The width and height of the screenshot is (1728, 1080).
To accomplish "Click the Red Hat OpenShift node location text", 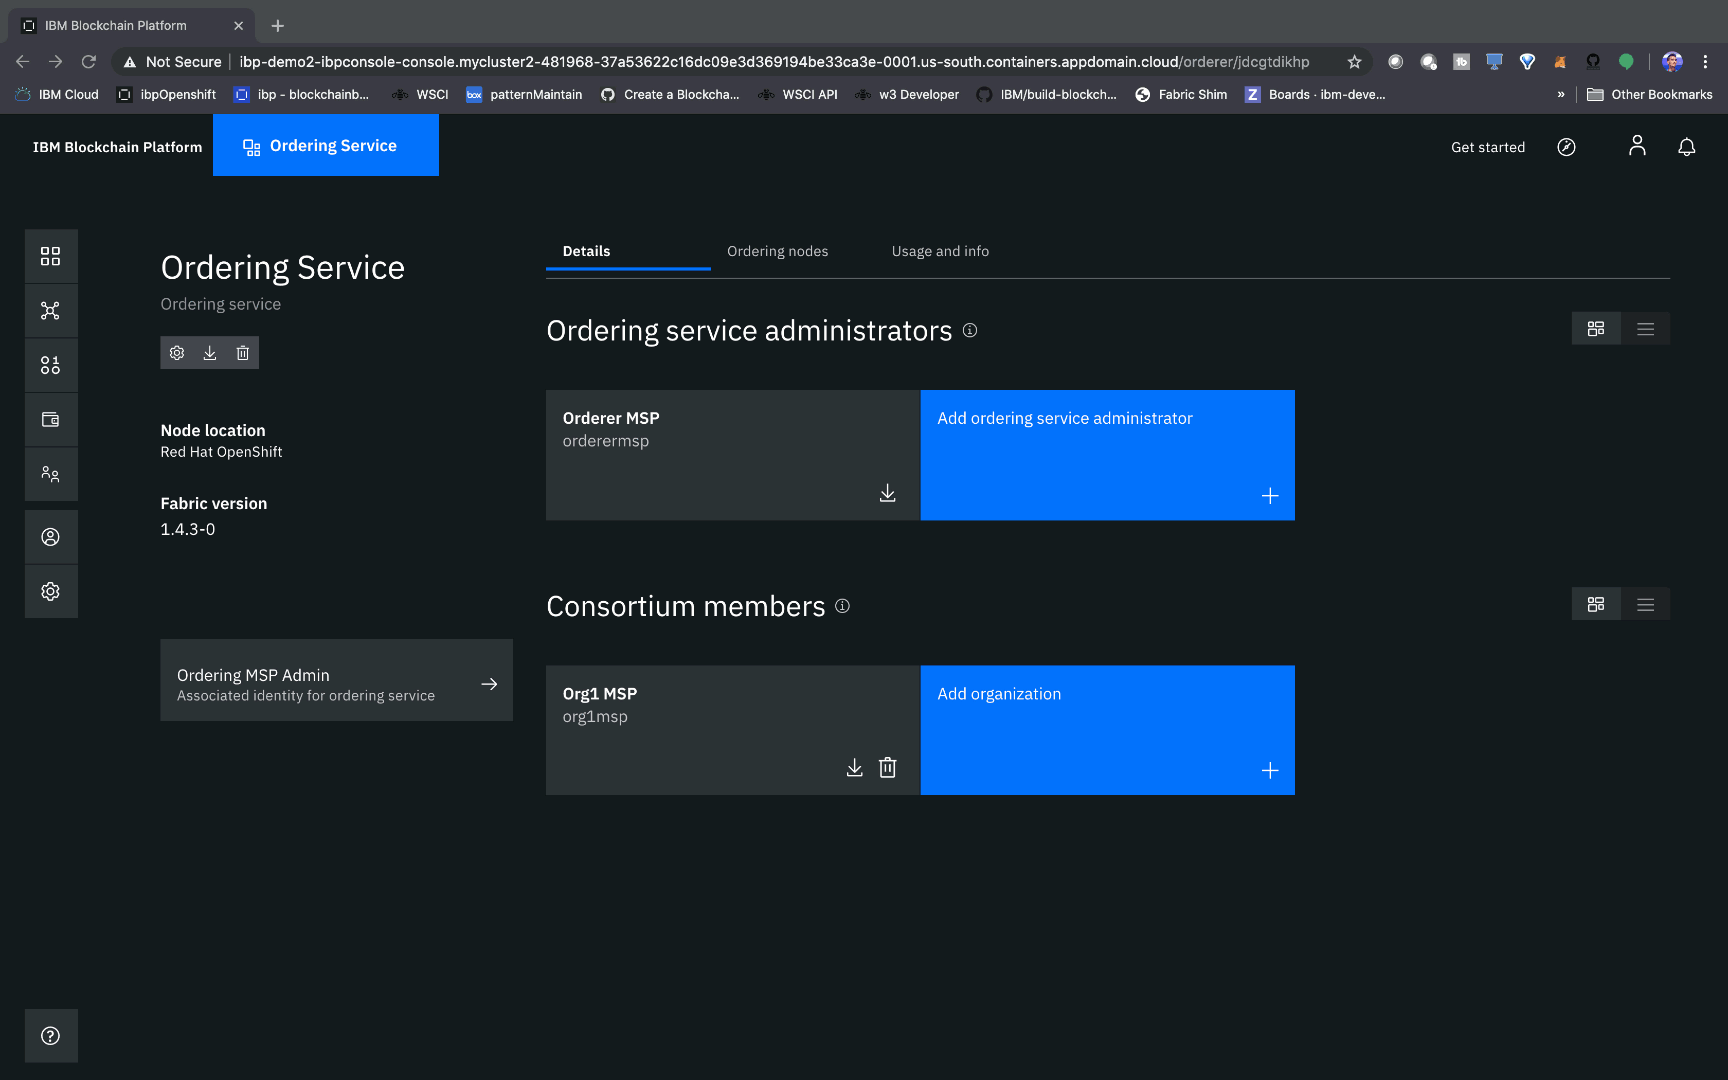I will point(222,452).
